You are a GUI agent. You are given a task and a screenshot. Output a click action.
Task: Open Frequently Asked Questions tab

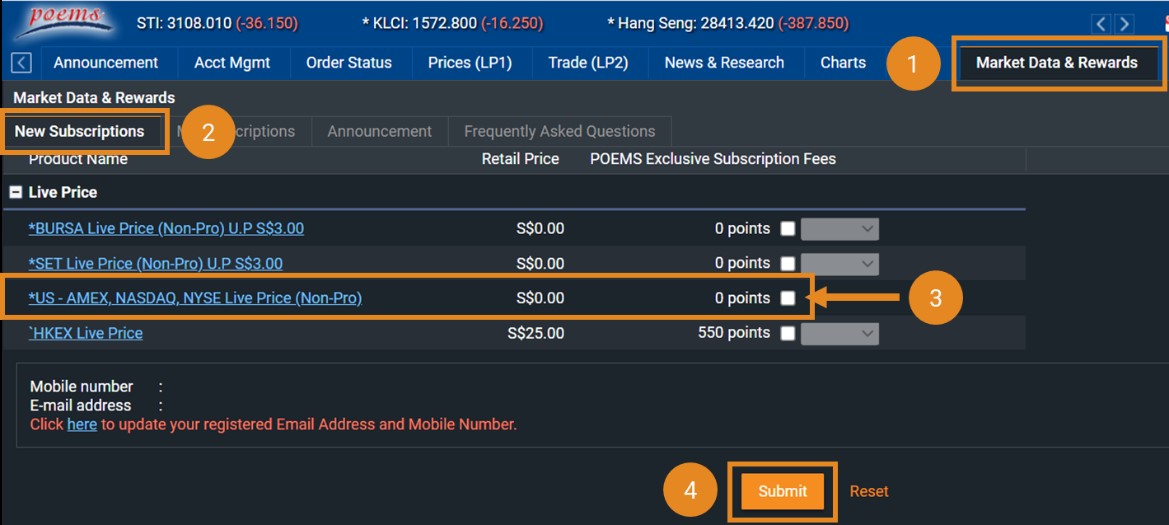pos(559,131)
